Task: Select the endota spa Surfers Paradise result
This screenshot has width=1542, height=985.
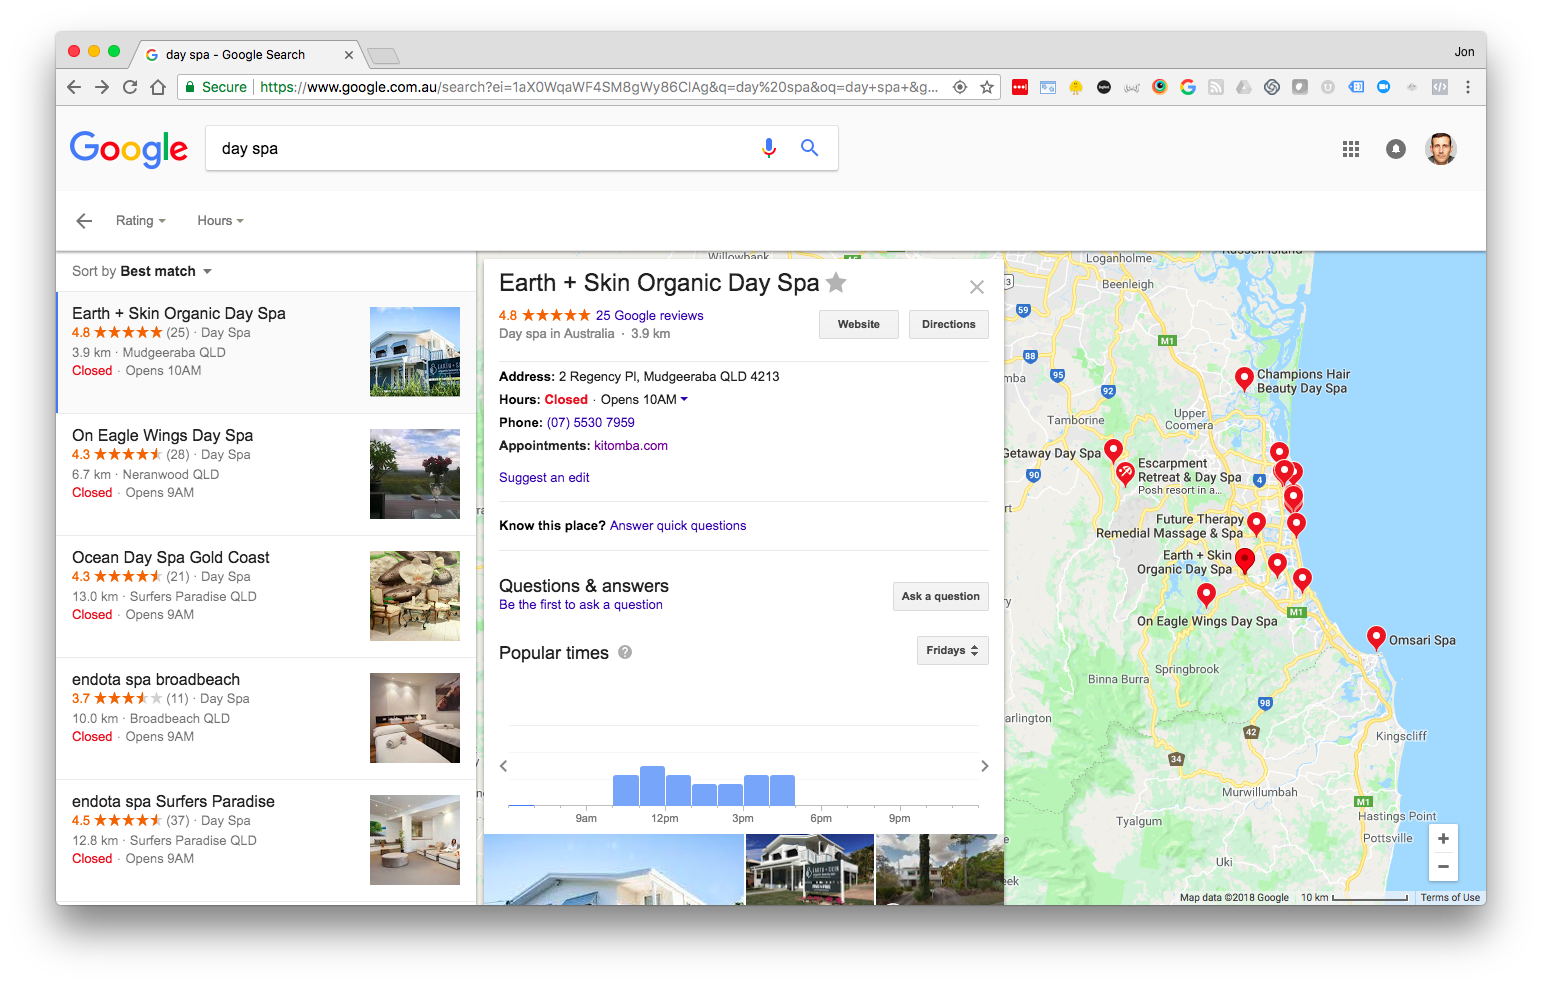Action: 266,840
